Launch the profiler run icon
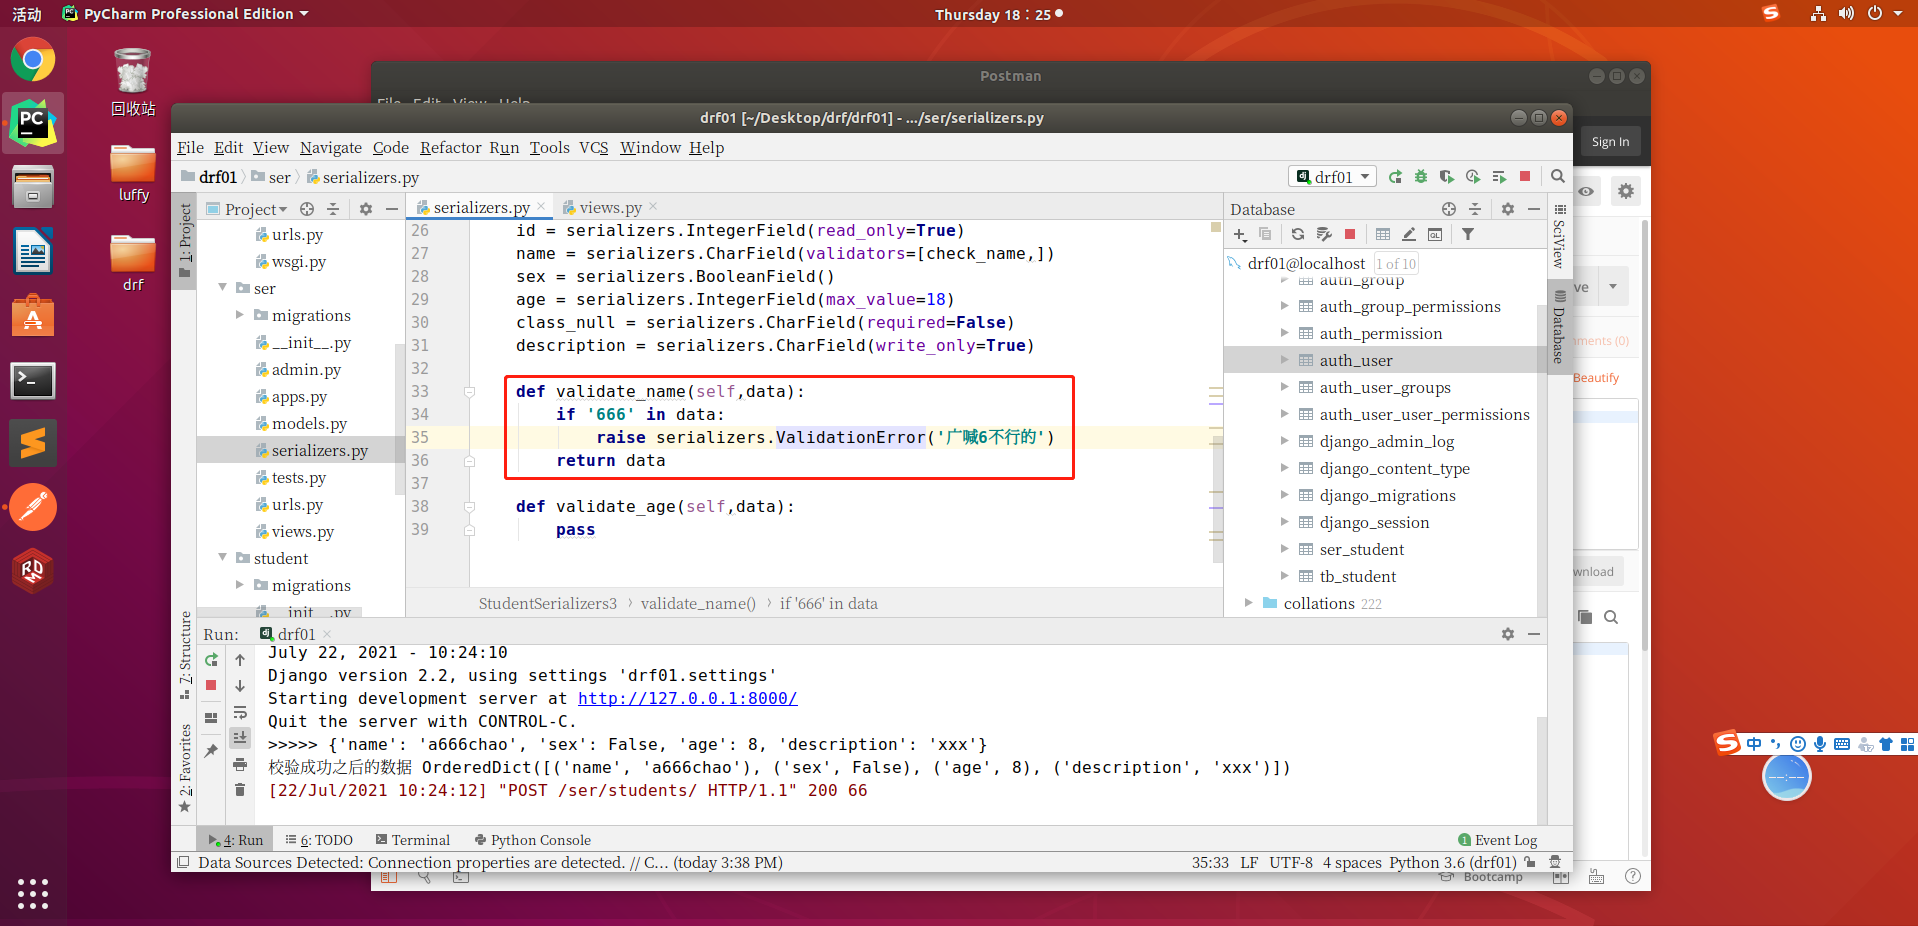1918x926 pixels. tap(1472, 177)
